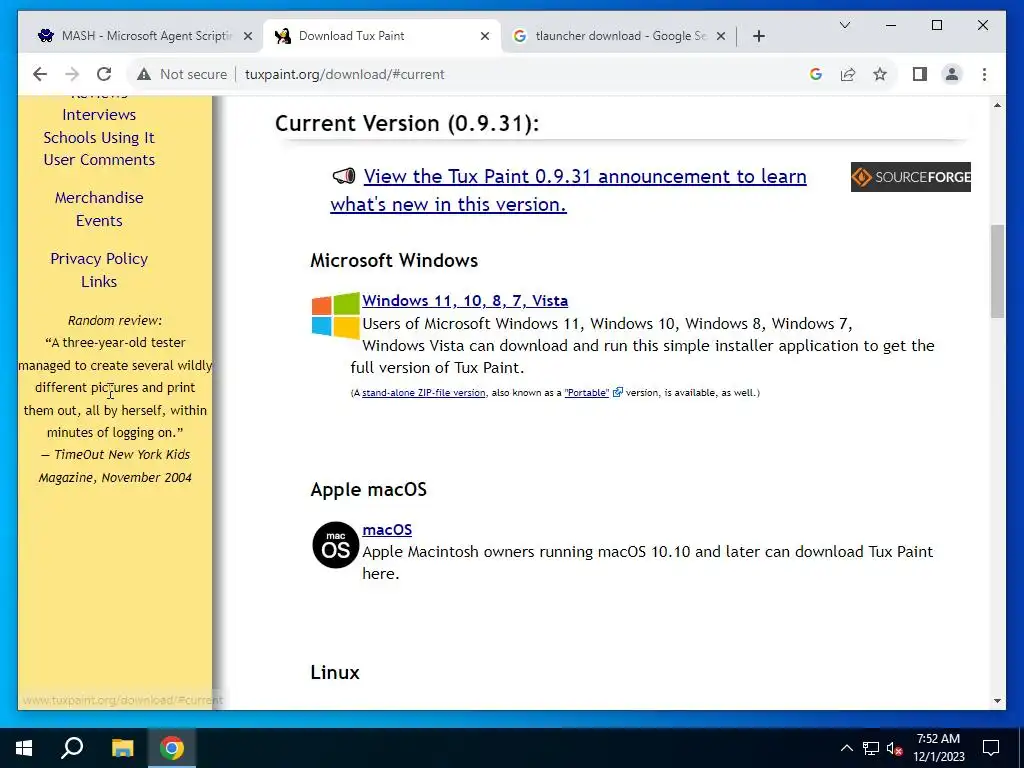Screen dimensions: 1024x768
Task: Click the "Linux" heading
Action: (335, 672)
